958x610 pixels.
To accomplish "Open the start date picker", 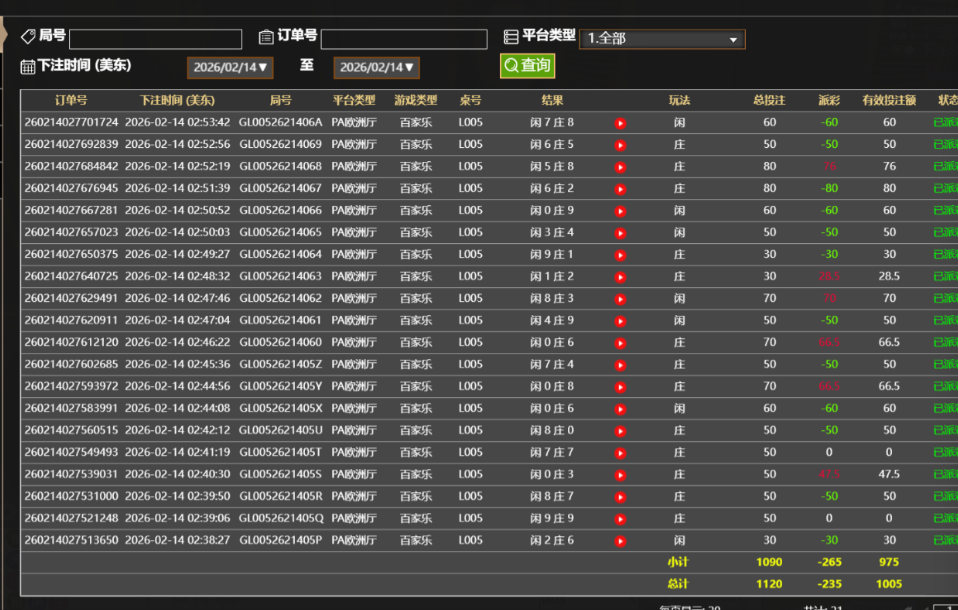I will [x=230, y=67].
